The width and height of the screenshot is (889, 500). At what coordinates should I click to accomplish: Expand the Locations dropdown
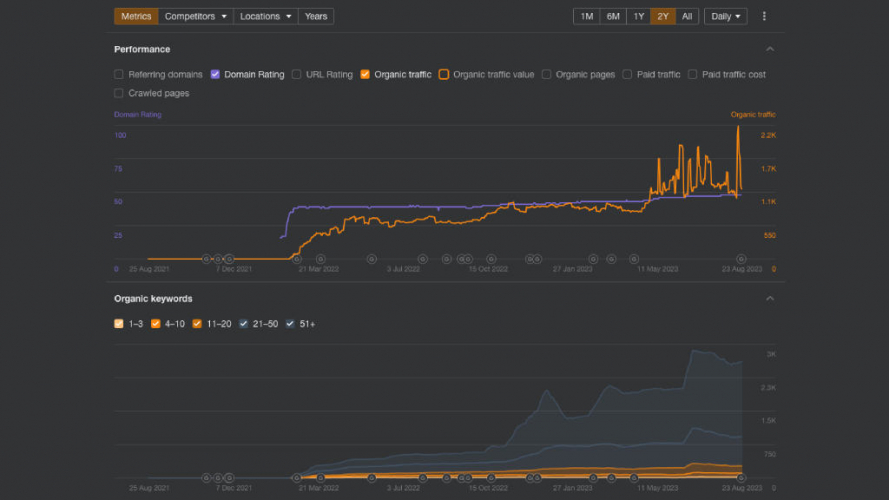(266, 16)
